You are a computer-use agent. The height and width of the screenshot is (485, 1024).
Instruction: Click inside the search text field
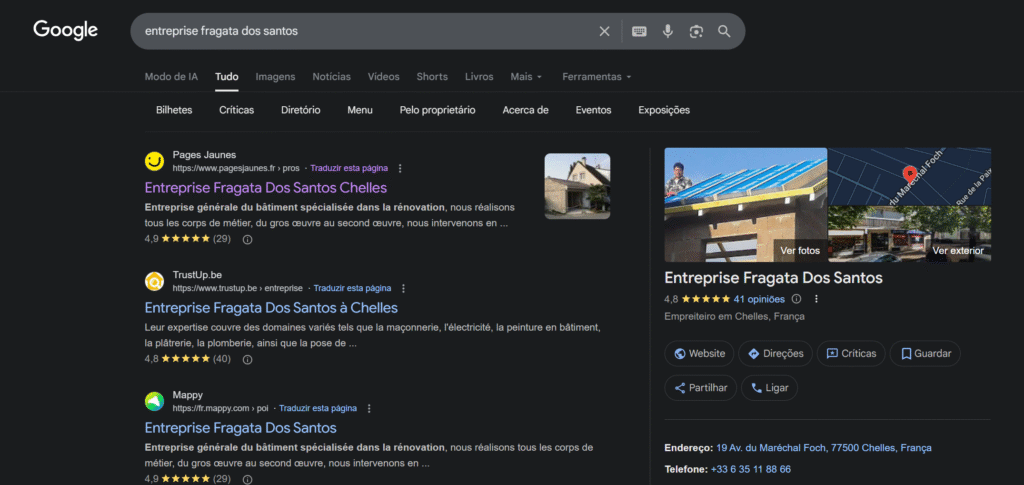[x=360, y=31]
